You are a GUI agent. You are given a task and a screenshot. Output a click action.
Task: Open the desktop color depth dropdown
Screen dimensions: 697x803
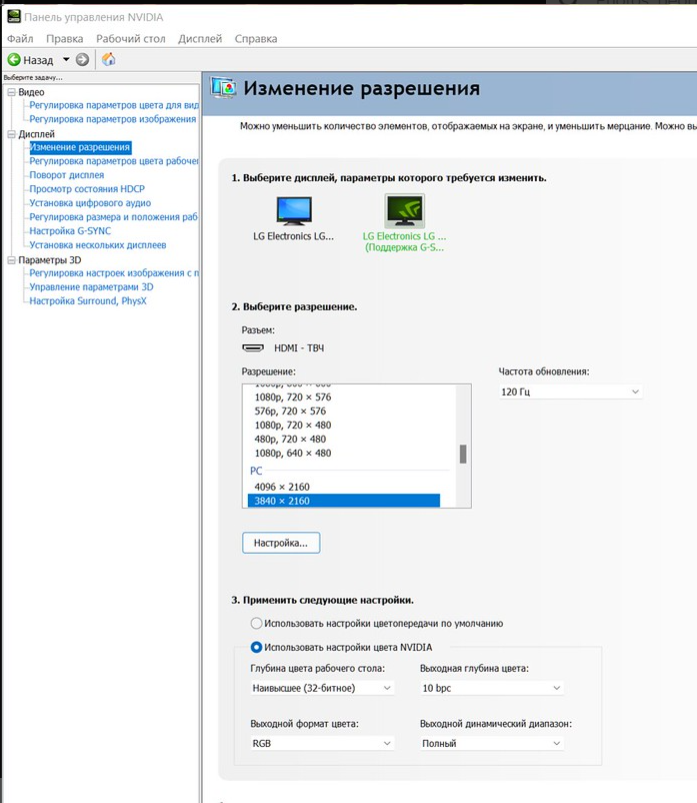click(321, 688)
